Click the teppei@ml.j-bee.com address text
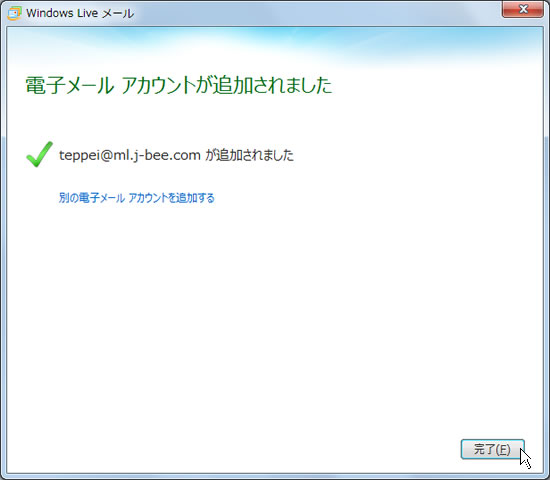 coord(130,155)
